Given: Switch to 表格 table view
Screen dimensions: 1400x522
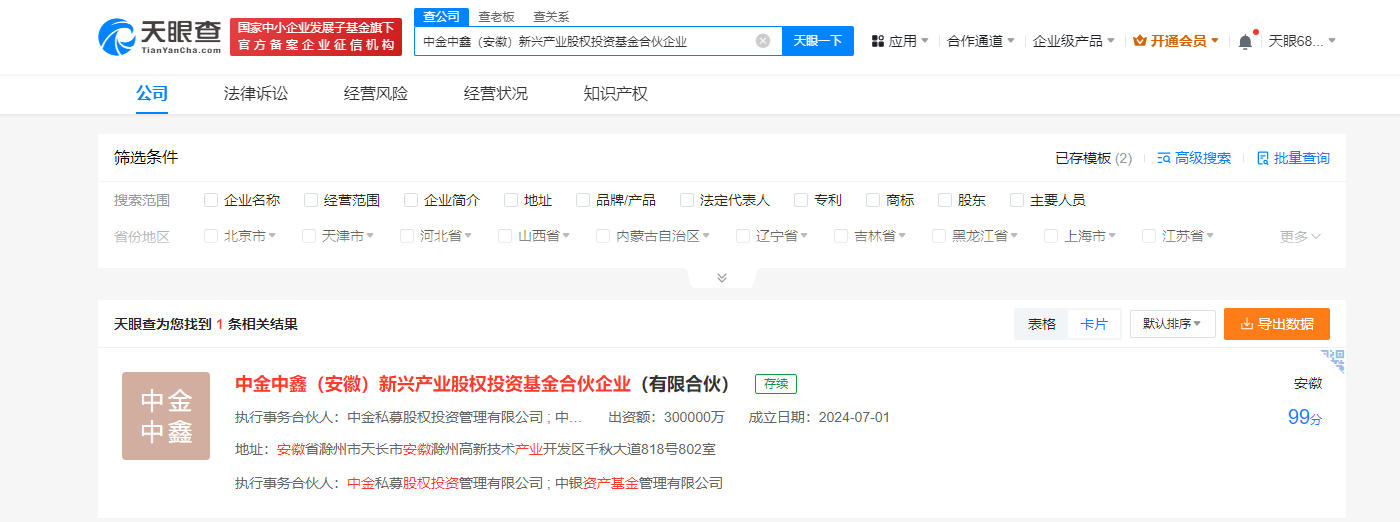Looking at the screenshot, I should (x=1042, y=324).
